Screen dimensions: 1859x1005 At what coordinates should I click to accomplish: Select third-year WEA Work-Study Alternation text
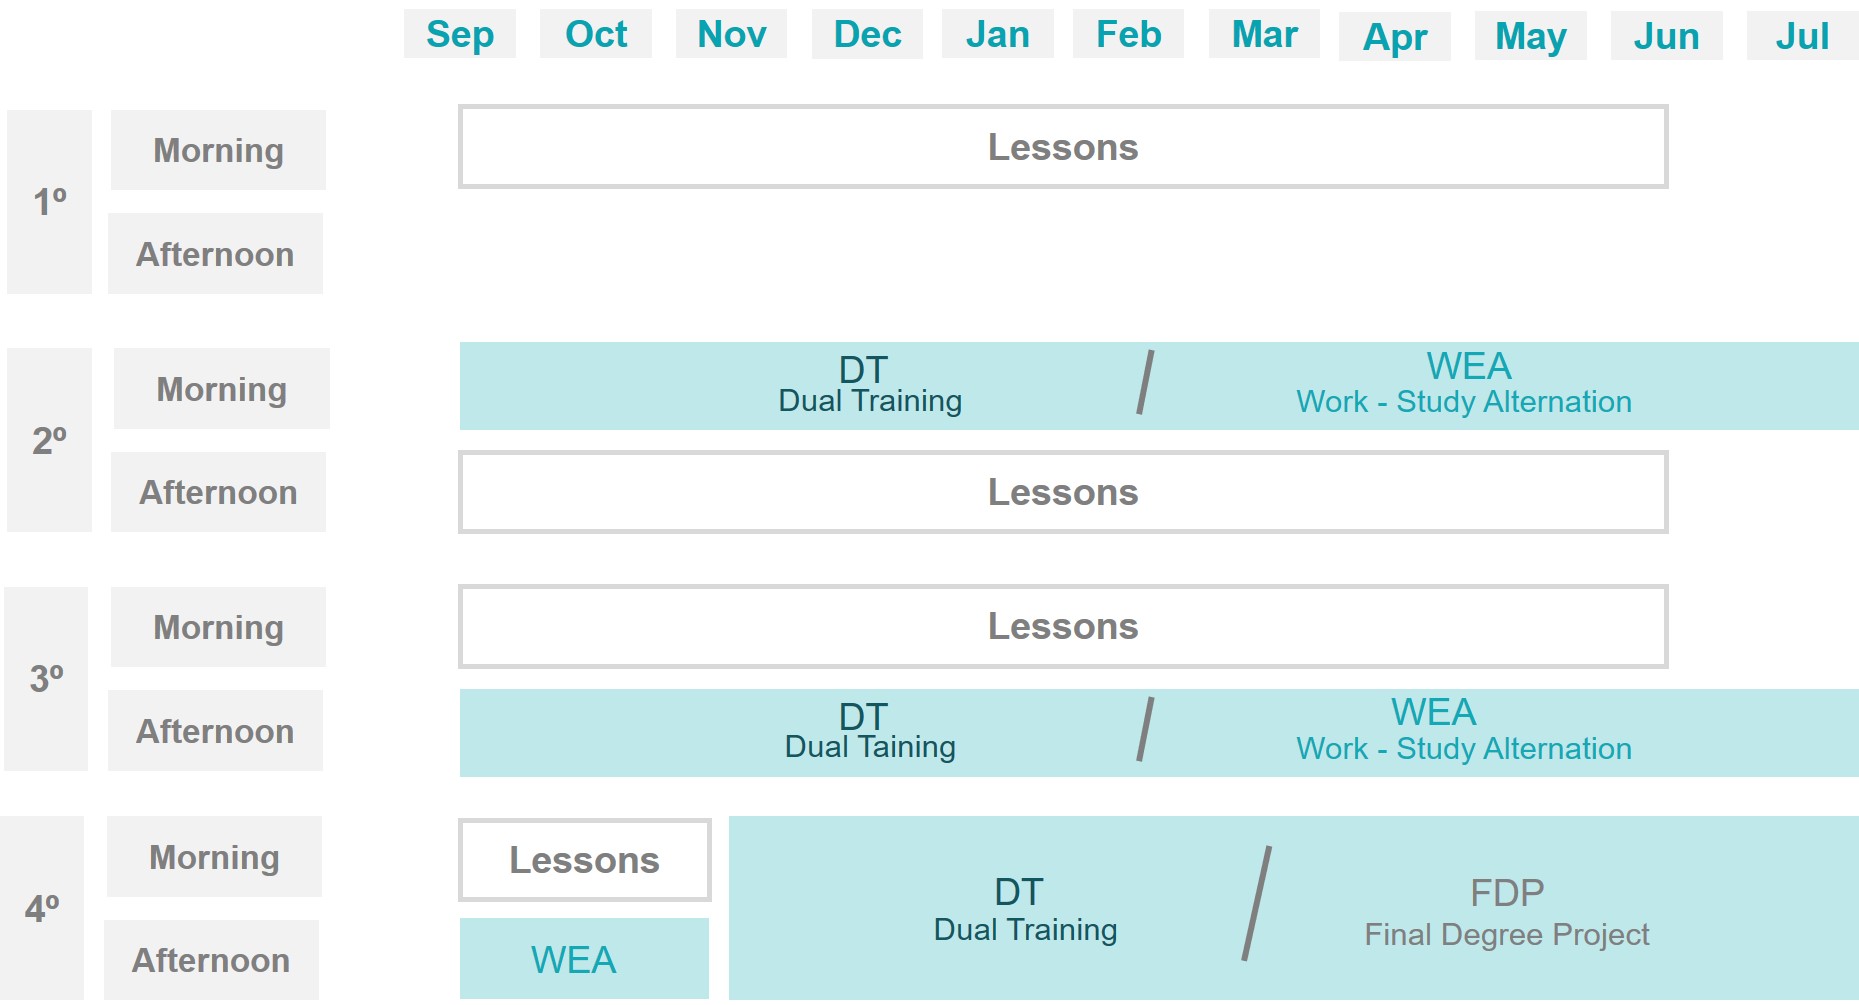point(1464,730)
